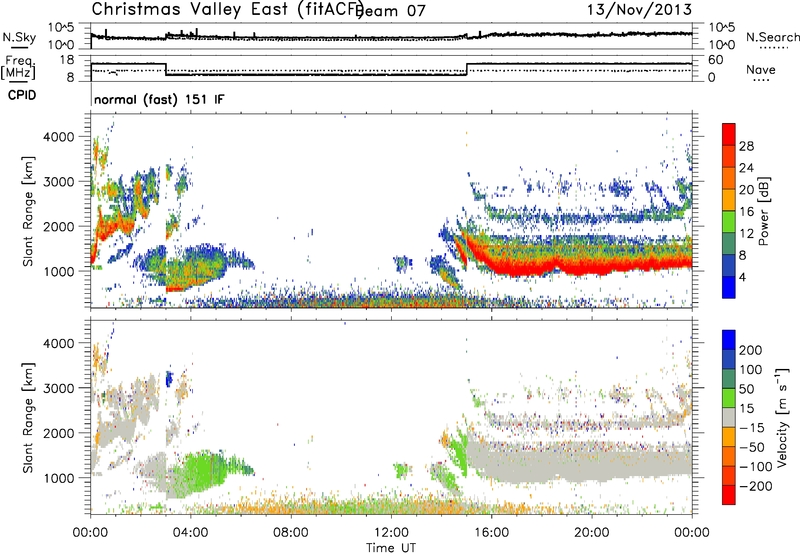Click 'Slant Range [km]' label of power panel
Image resolution: width=800 pixels, height=554 pixels.
(x=28, y=211)
